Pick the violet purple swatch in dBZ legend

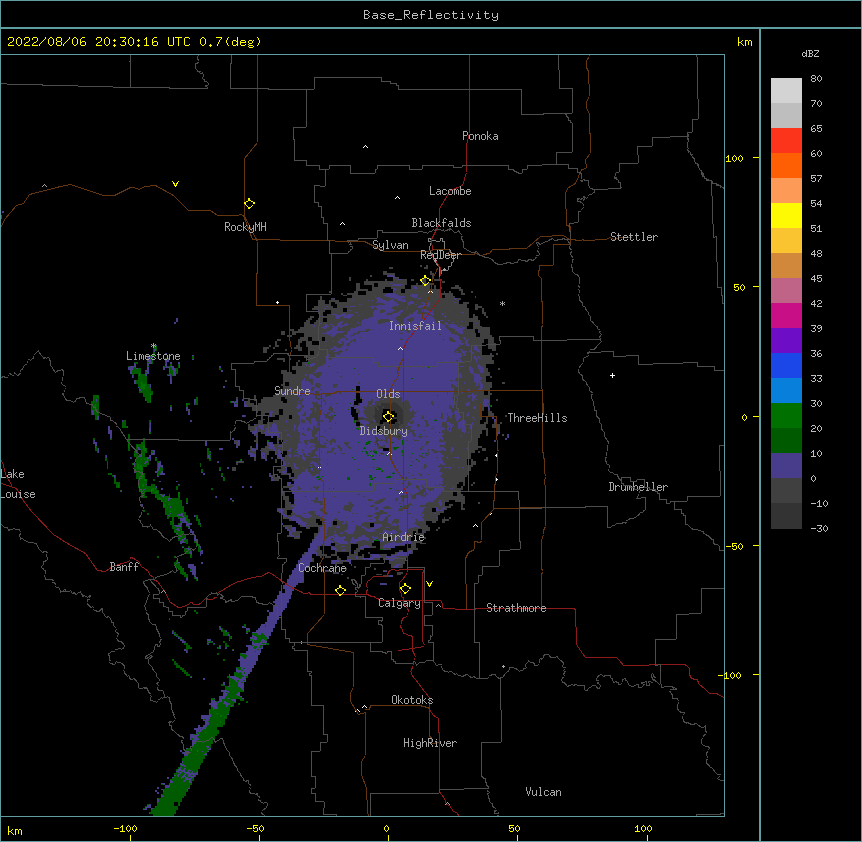[x=786, y=341]
